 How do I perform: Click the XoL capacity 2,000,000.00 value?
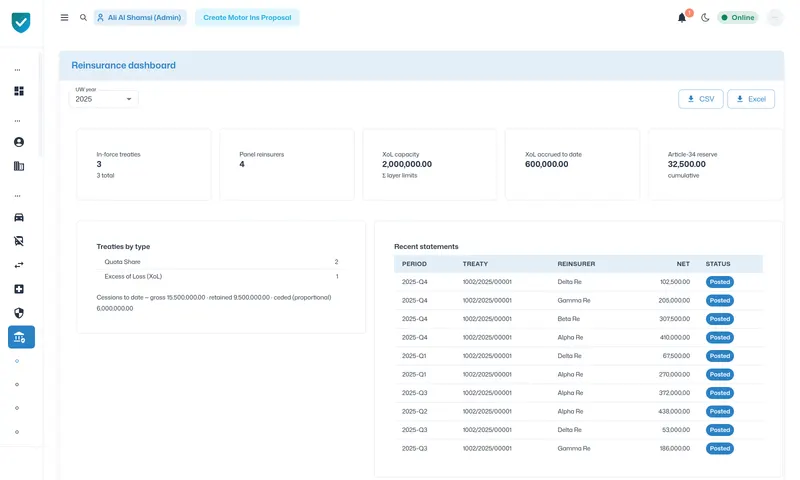pyautogui.click(x=407, y=164)
